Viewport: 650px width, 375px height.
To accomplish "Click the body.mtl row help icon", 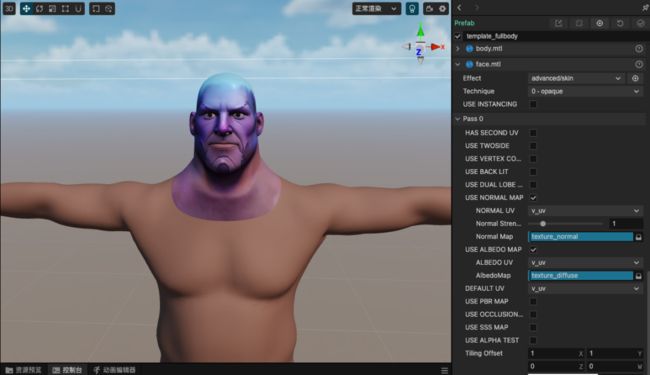I will pos(639,49).
